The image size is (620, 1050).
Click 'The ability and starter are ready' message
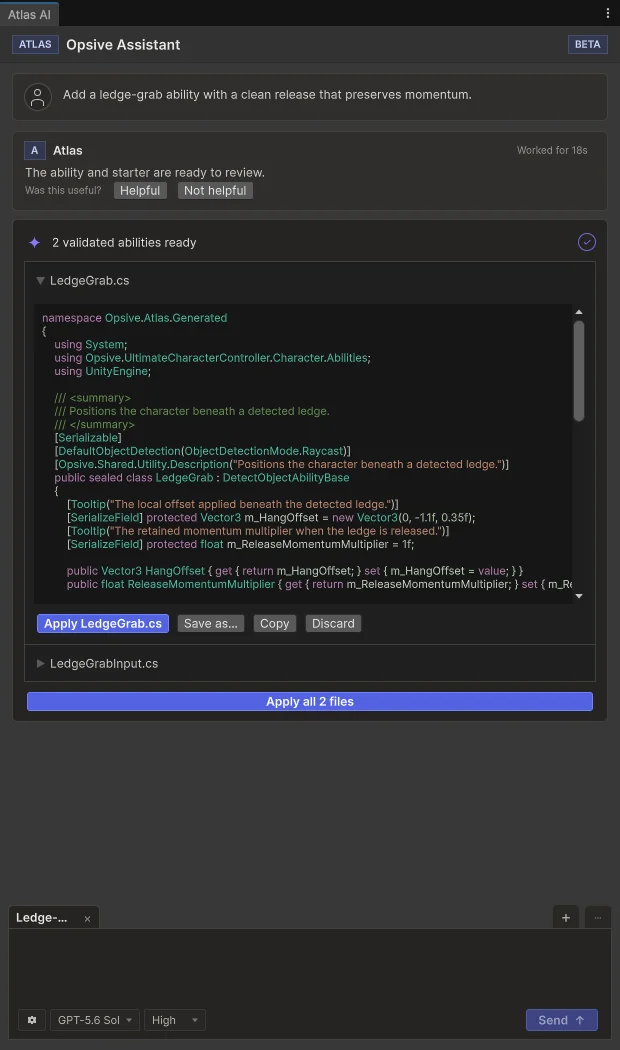[145, 172]
